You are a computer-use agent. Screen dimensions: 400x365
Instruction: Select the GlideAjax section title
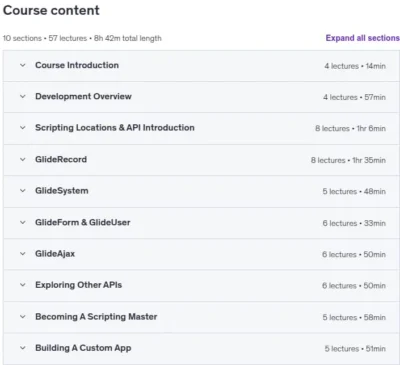coord(55,254)
